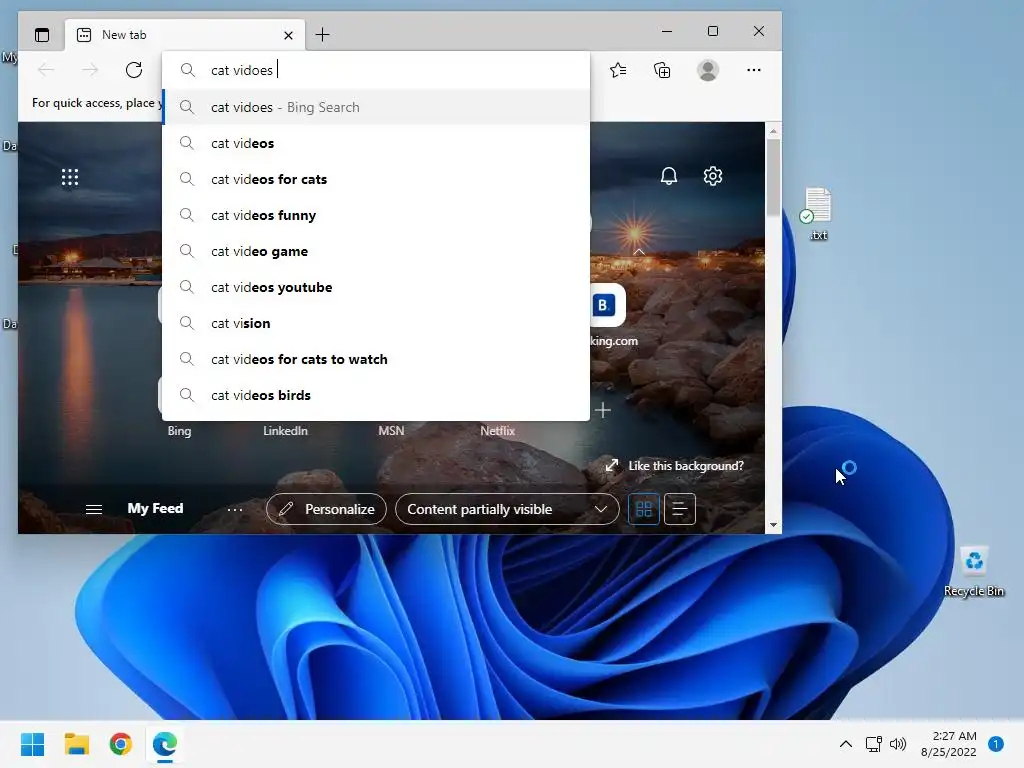This screenshot has width=1024, height=768.
Task: Select the Recycle Bin desktop icon
Action: click(974, 571)
